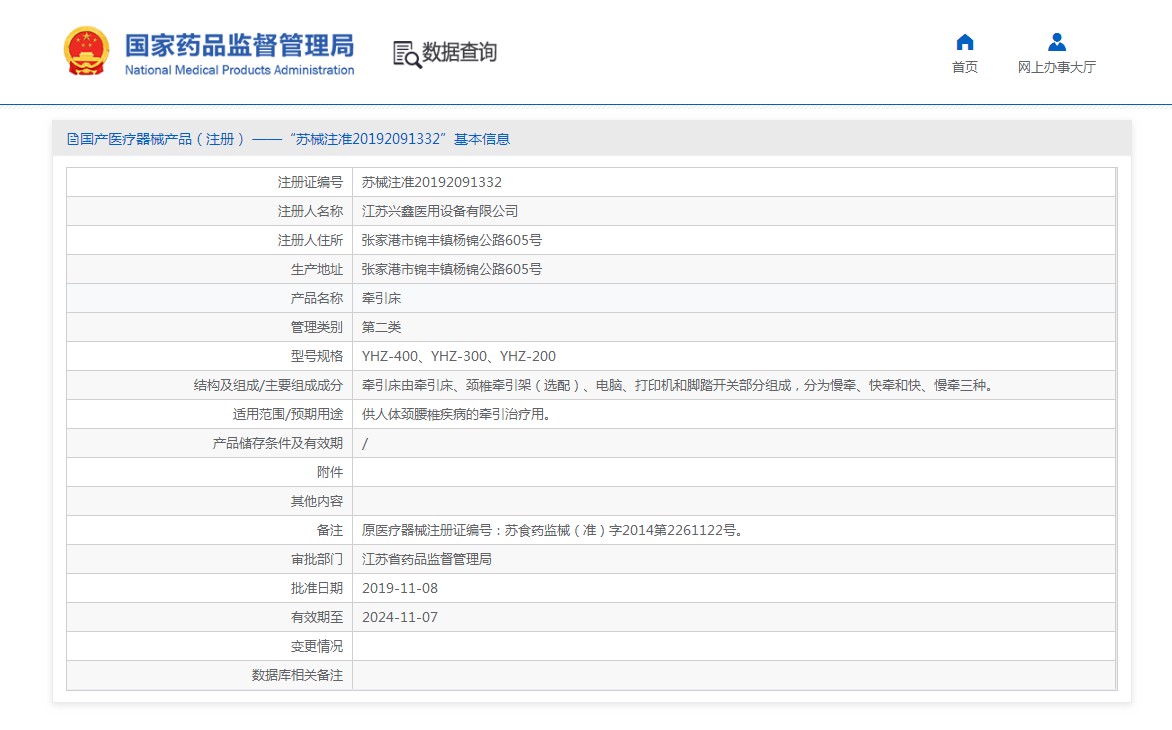Click the slash value in 产品储存条件 row
Viewport: 1172px width, 730px height.
(x=365, y=444)
